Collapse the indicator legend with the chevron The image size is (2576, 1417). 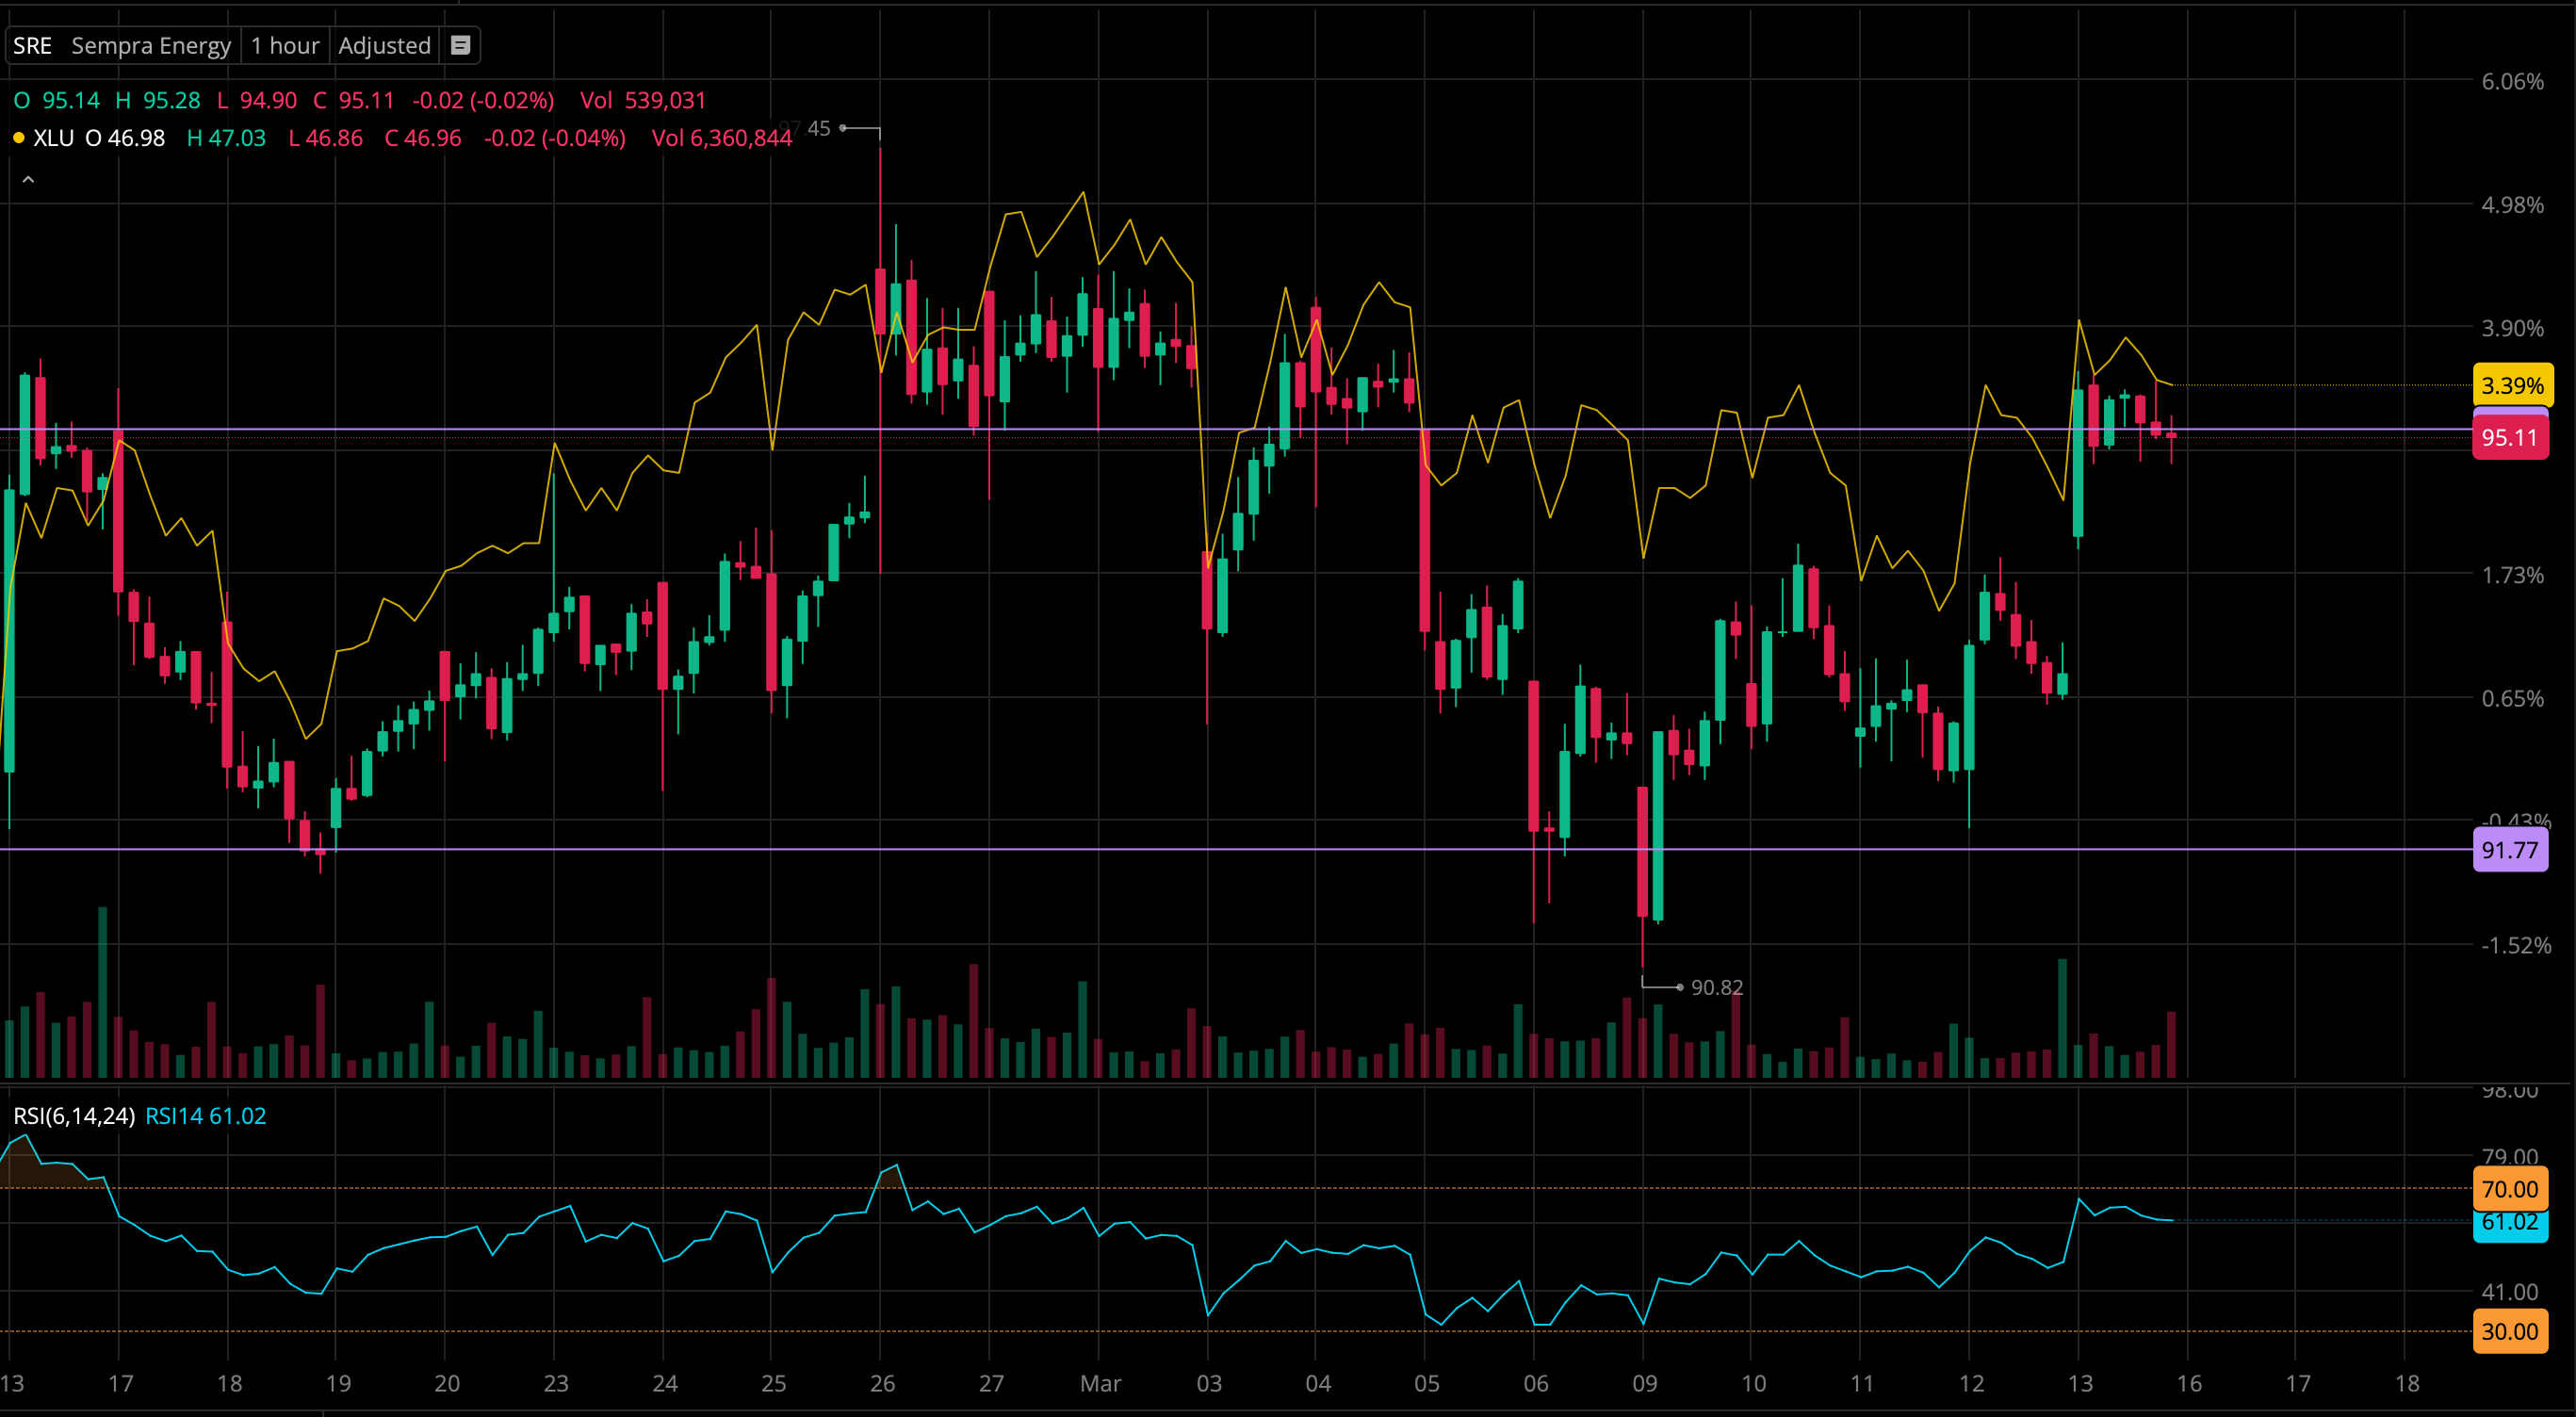pos(28,180)
